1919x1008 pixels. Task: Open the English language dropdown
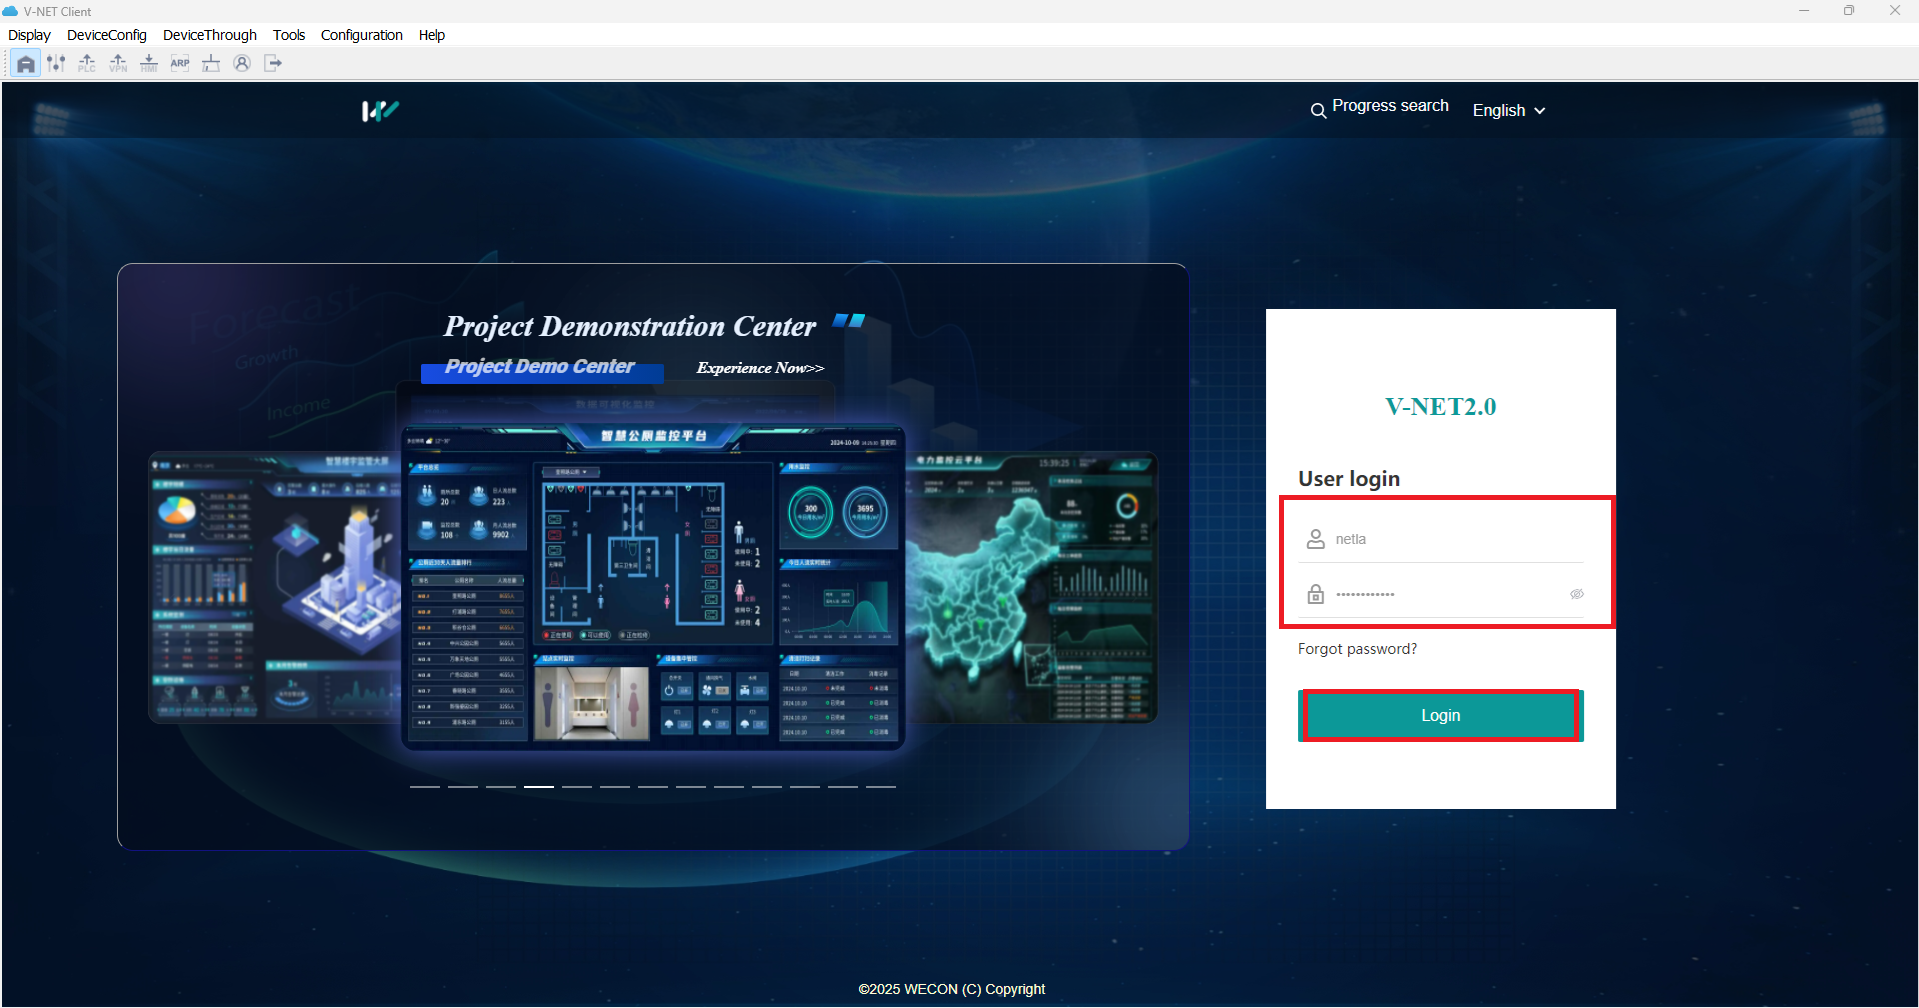click(x=1508, y=110)
